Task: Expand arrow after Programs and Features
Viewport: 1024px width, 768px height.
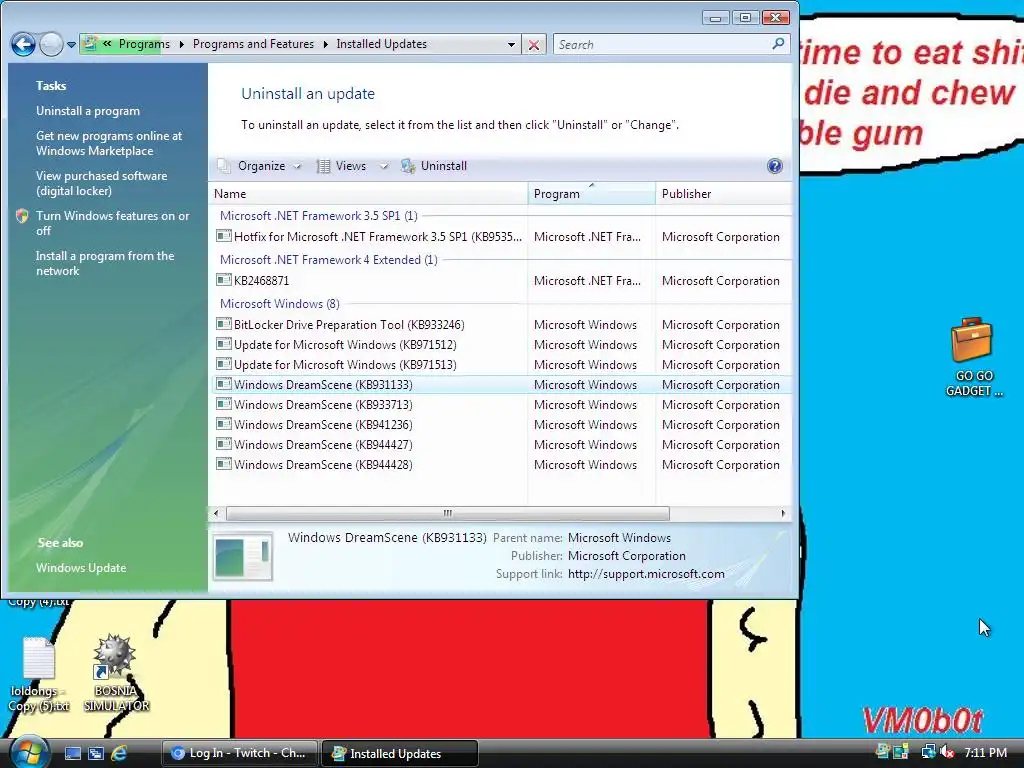Action: pyautogui.click(x=325, y=44)
